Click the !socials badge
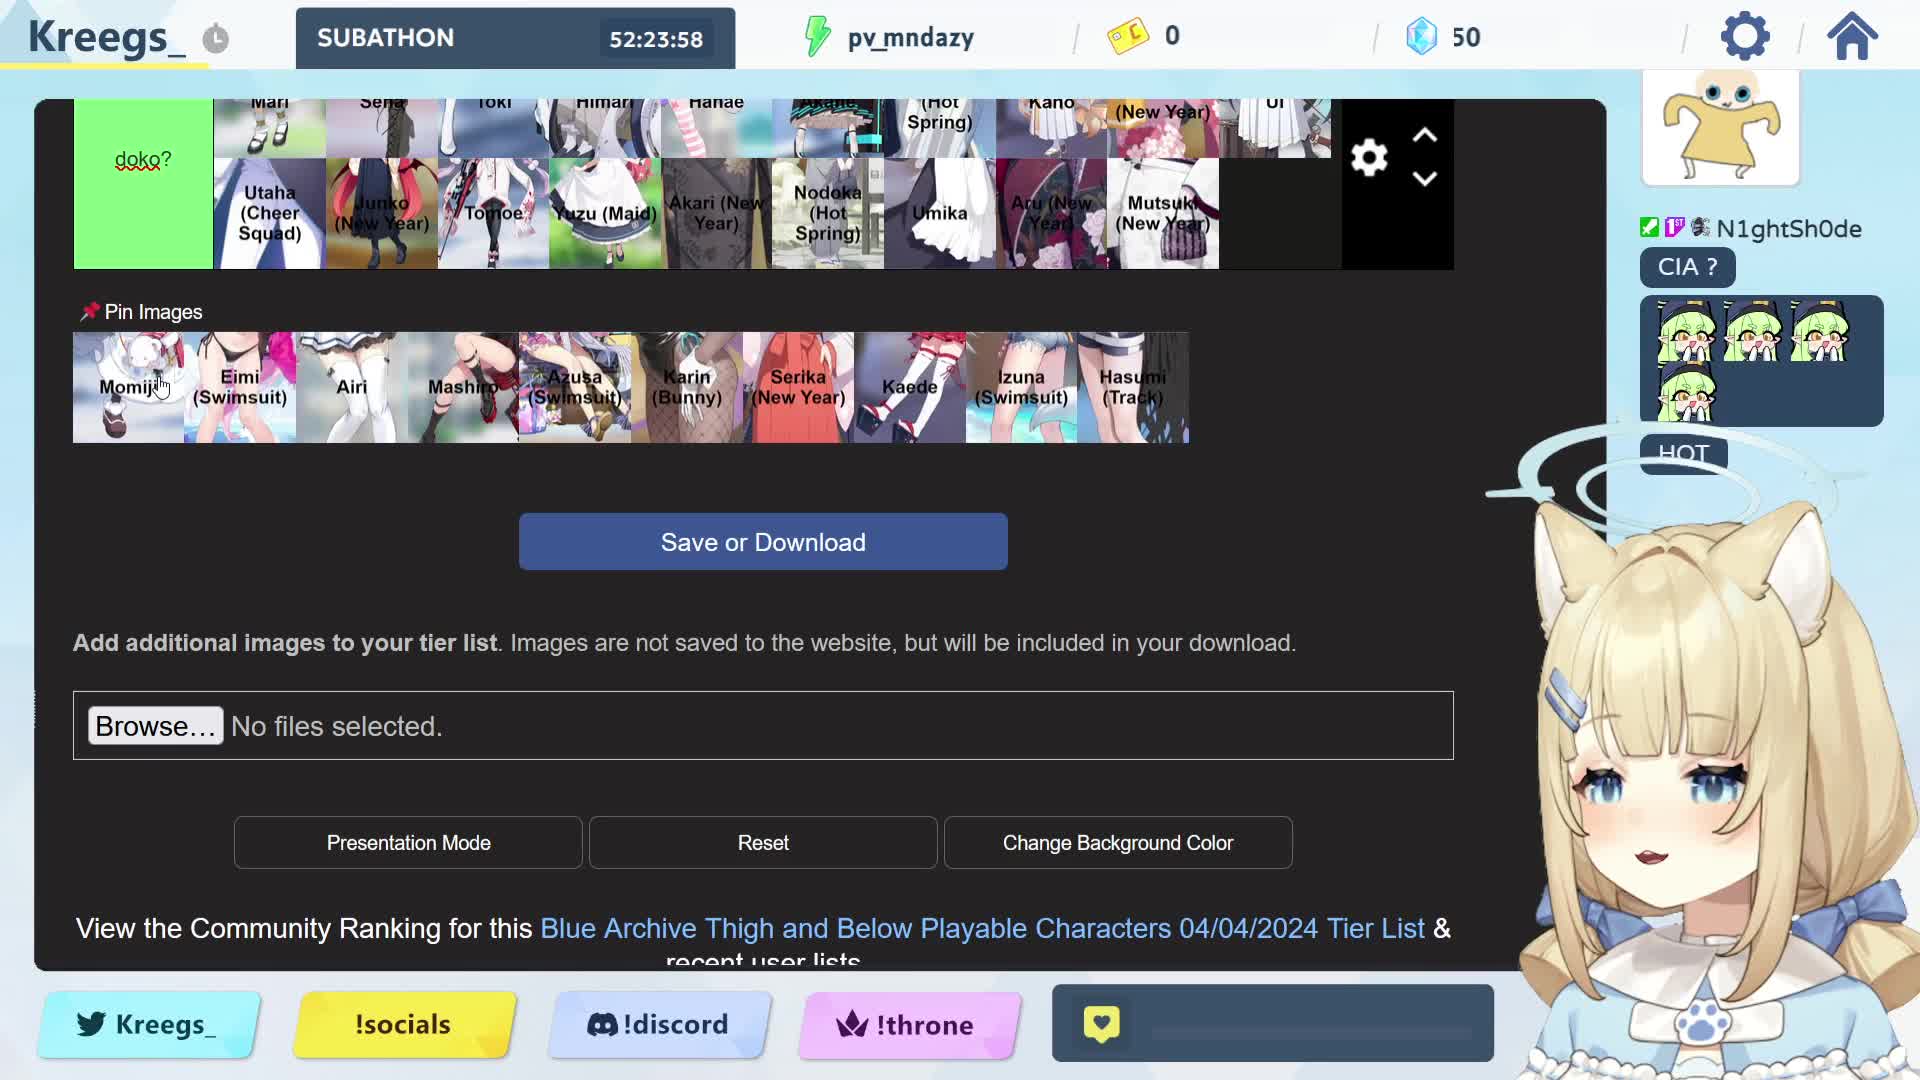 [404, 1025]
